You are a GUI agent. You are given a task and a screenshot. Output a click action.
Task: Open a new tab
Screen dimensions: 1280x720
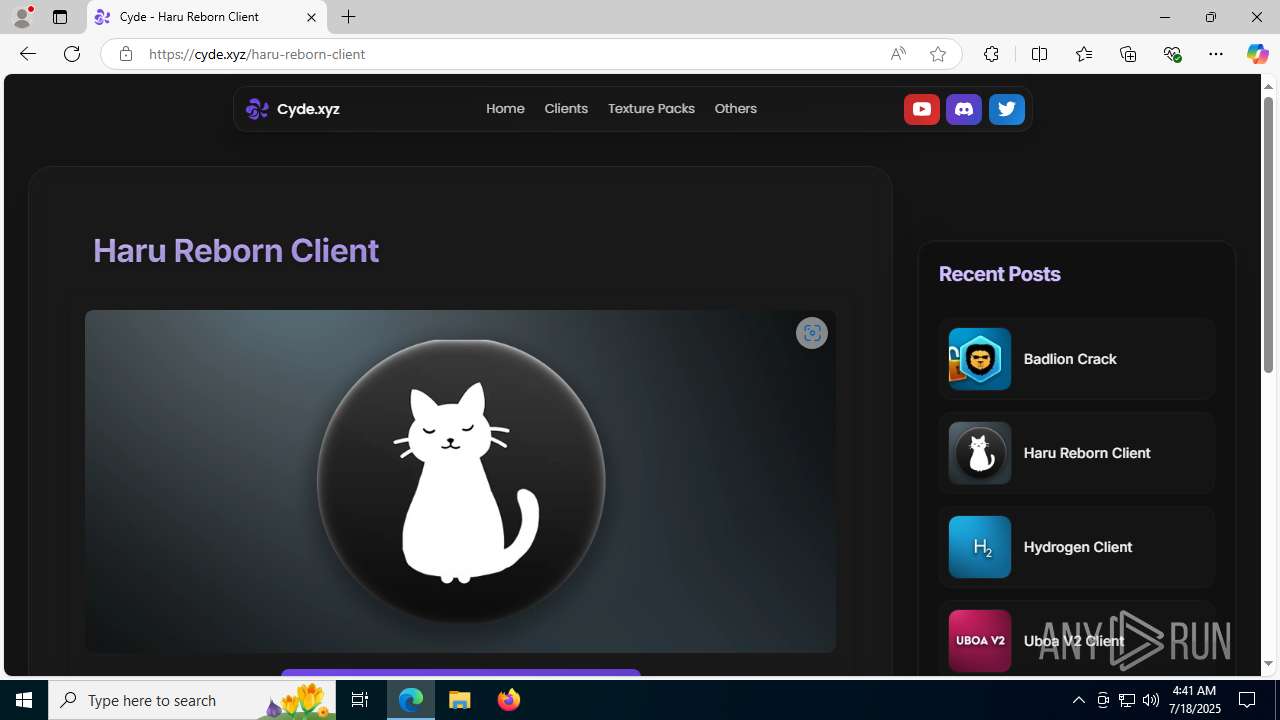click(x=348, y=17)
